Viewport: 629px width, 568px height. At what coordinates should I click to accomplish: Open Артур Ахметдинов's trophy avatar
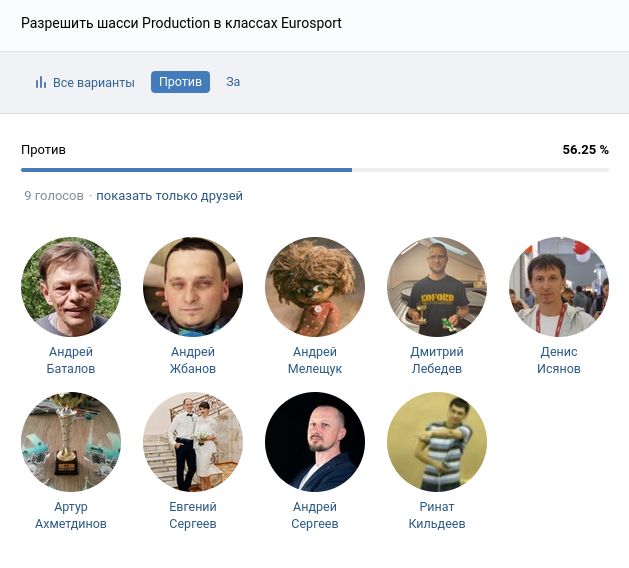pyautogui.click(x=71, y=442)
